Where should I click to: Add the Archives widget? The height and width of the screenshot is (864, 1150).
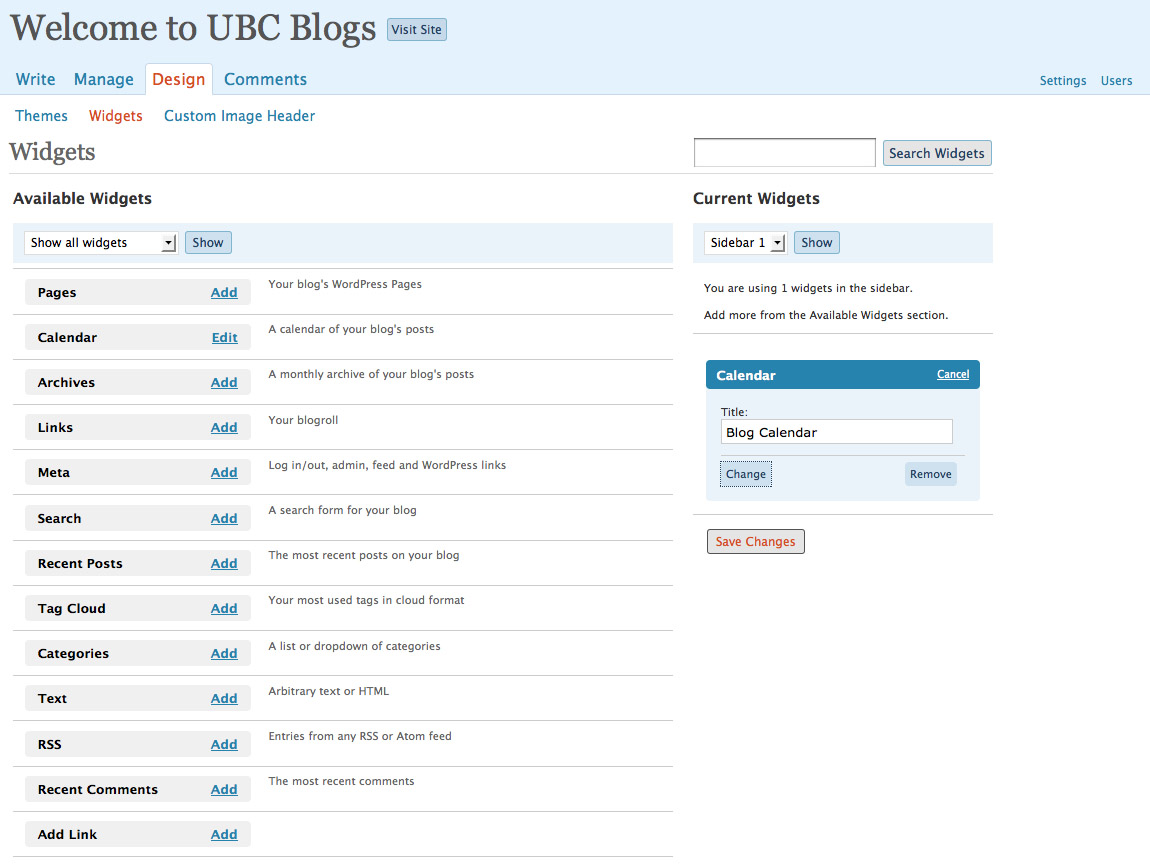coord(224,382)
